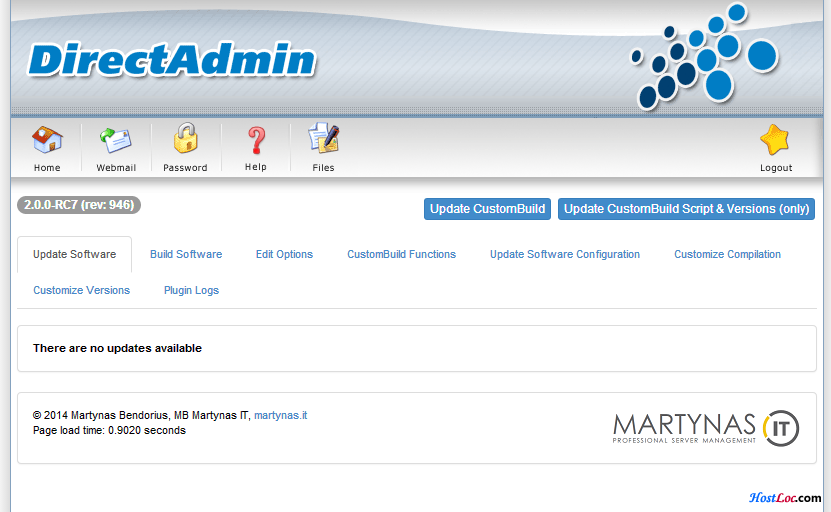Open Help question mark icon

(x=257, y=140)
